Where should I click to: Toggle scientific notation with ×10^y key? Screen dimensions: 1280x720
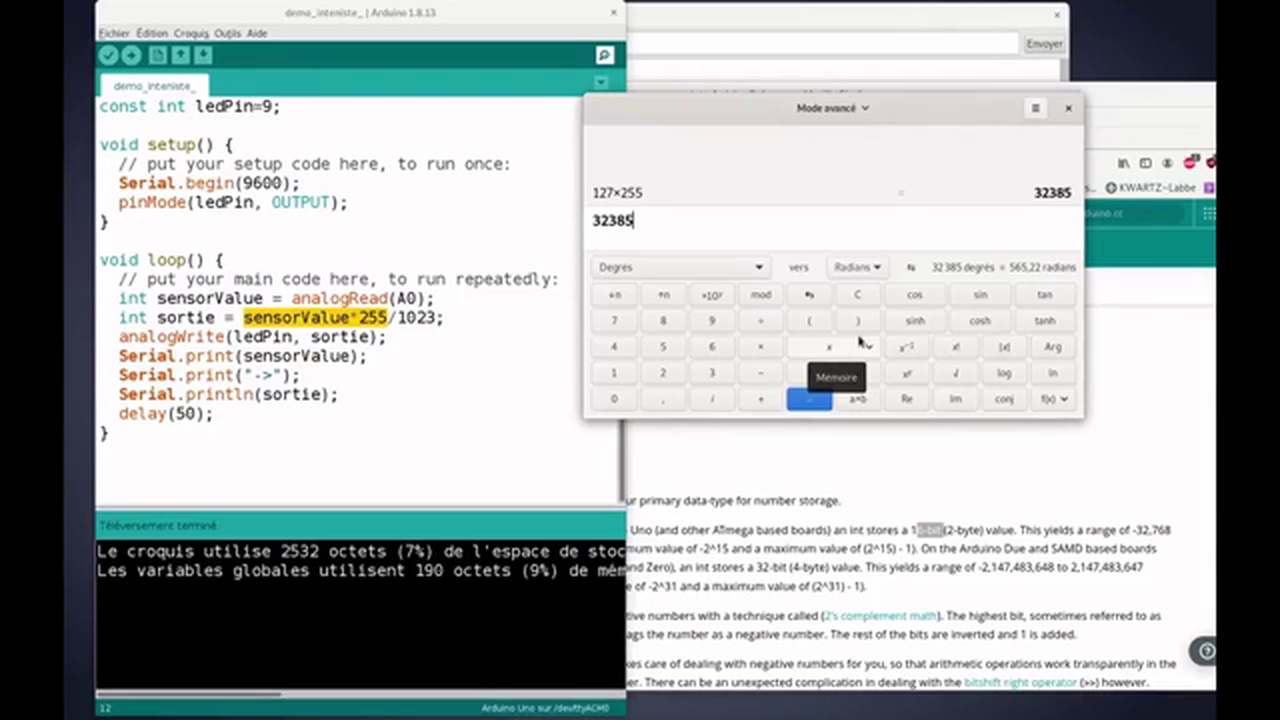coord(711,294)
